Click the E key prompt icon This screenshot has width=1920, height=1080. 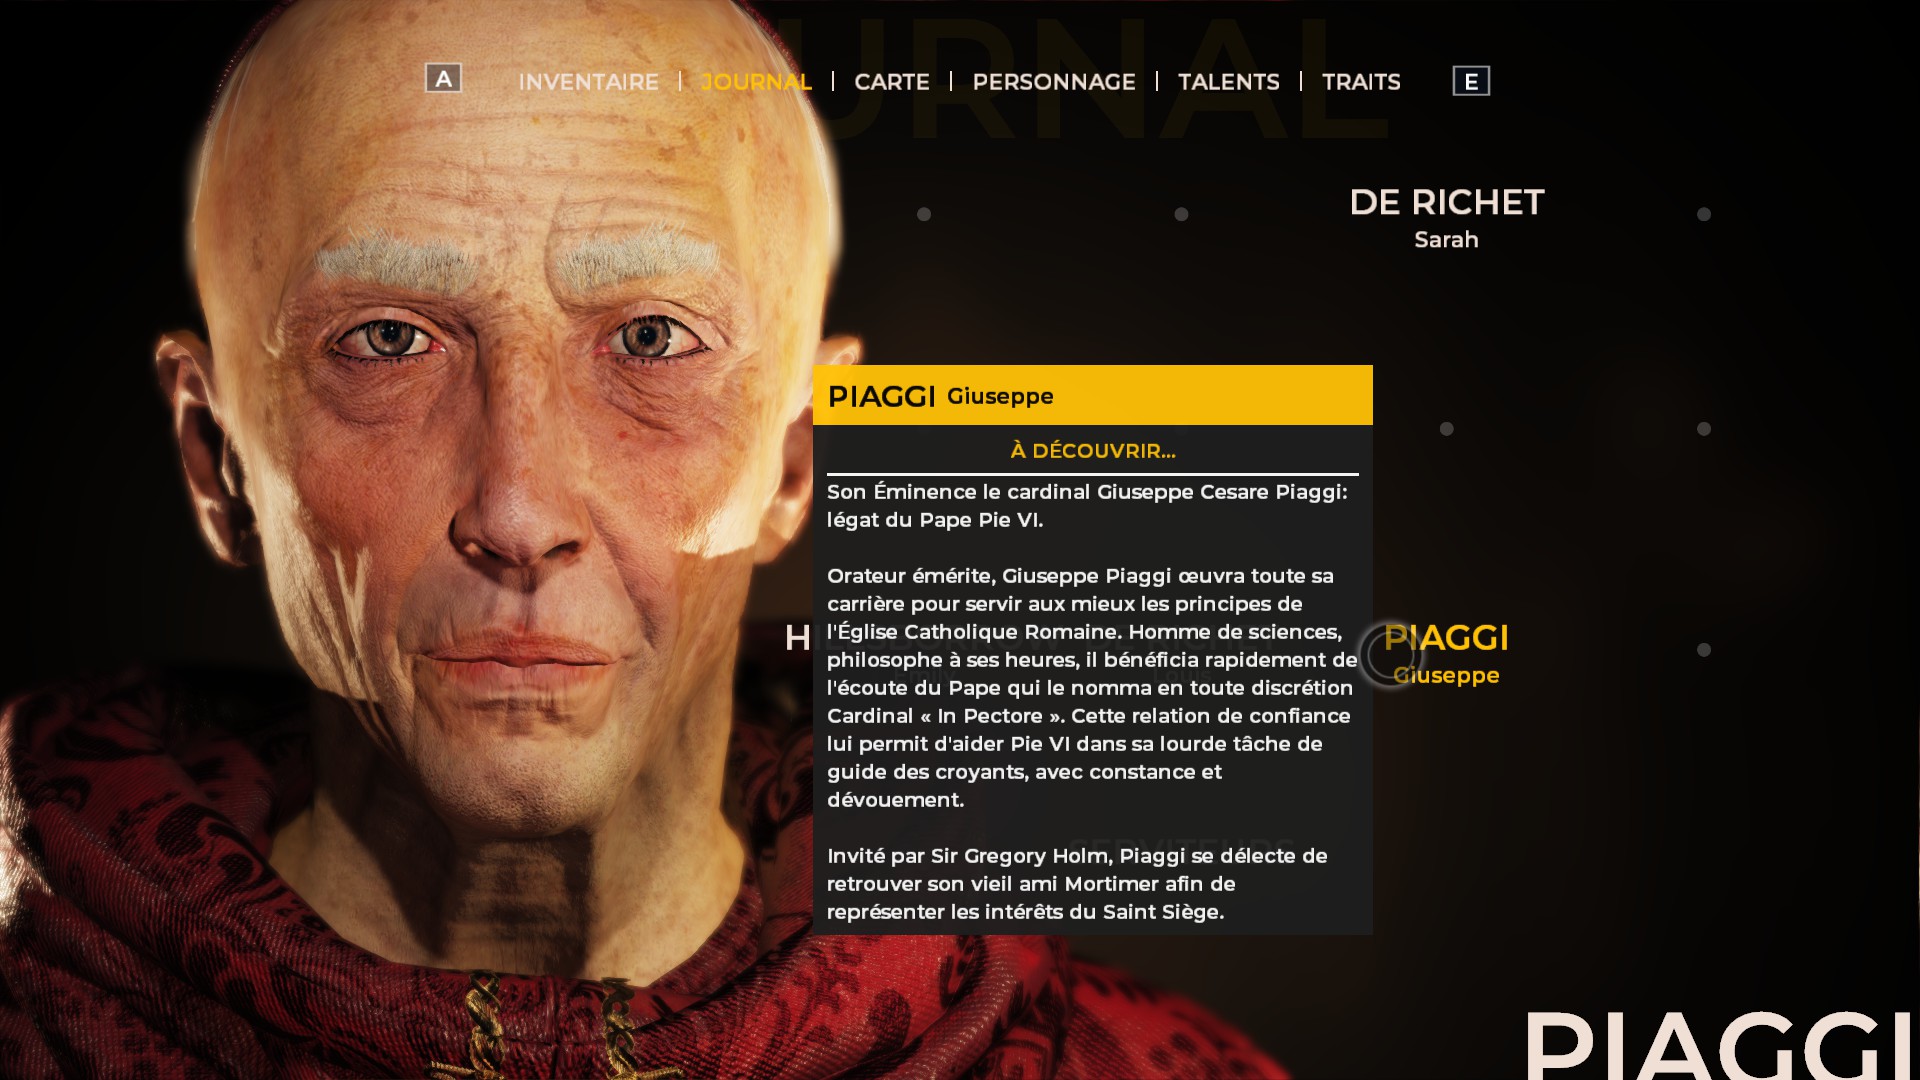pos(1471,81)
